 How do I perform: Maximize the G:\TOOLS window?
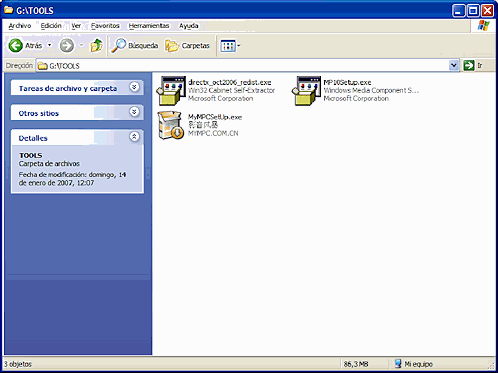[473, 11]
